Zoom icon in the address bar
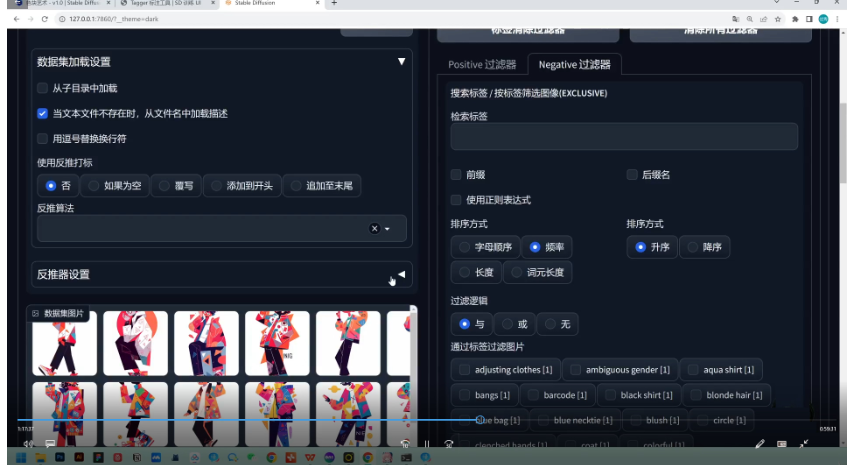848x465 pixels. (750, 19)
